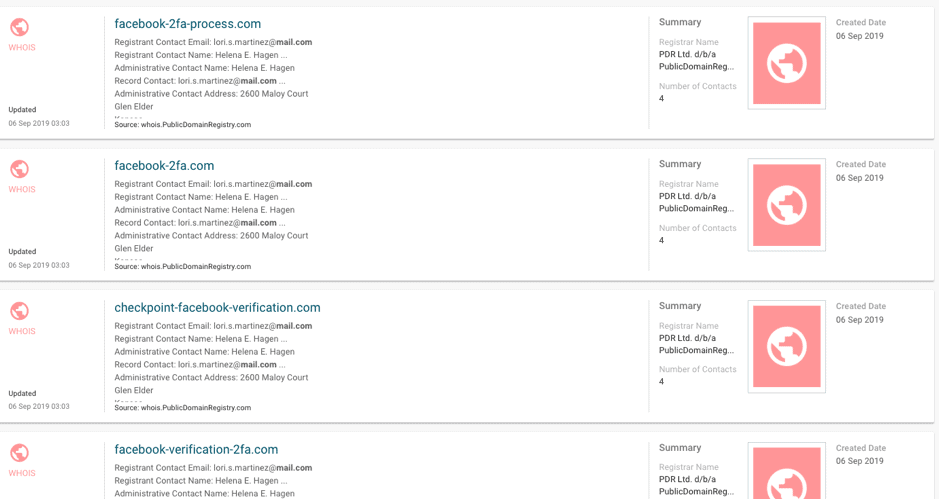
Task: Click Created Date value of checkpoint-facebook-verification.com
Action: click(860, 320)
